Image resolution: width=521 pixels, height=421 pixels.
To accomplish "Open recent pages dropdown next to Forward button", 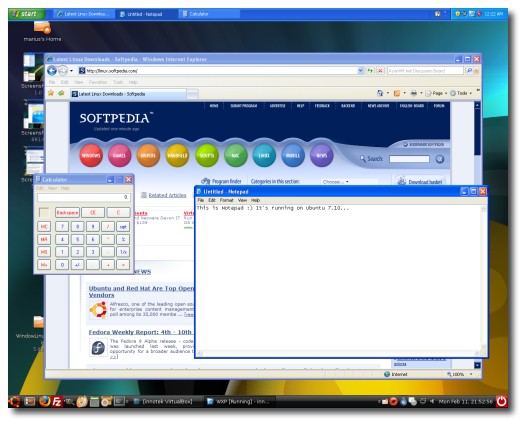I will [x=71, y=71].
